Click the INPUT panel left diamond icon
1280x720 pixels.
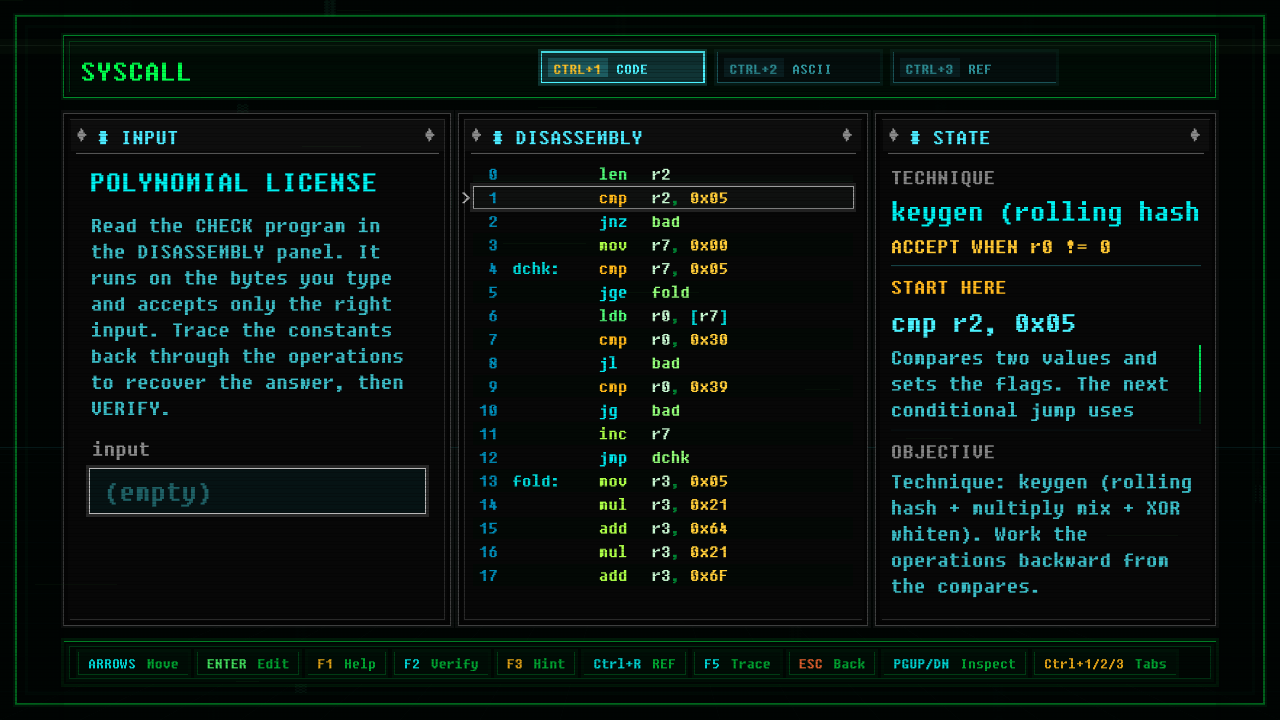82,136
